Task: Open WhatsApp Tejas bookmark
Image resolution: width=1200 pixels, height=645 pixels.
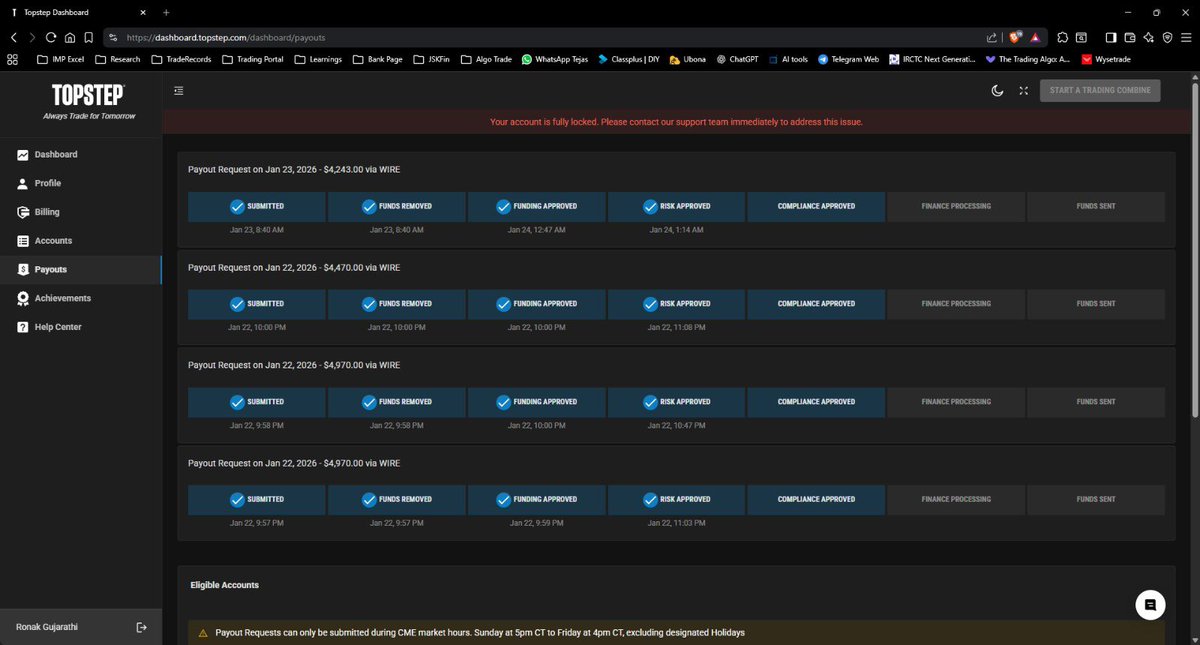Action: (555, 59)
